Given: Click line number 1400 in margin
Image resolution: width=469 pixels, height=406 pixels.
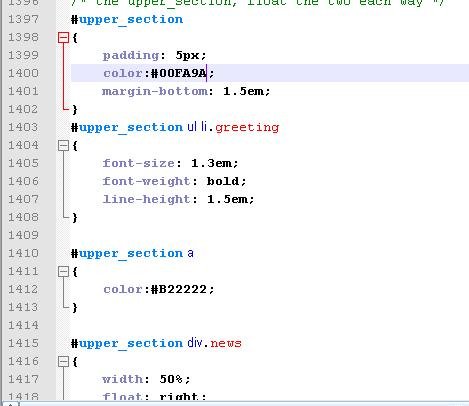Looking at the screenshot, I should 23,73.
